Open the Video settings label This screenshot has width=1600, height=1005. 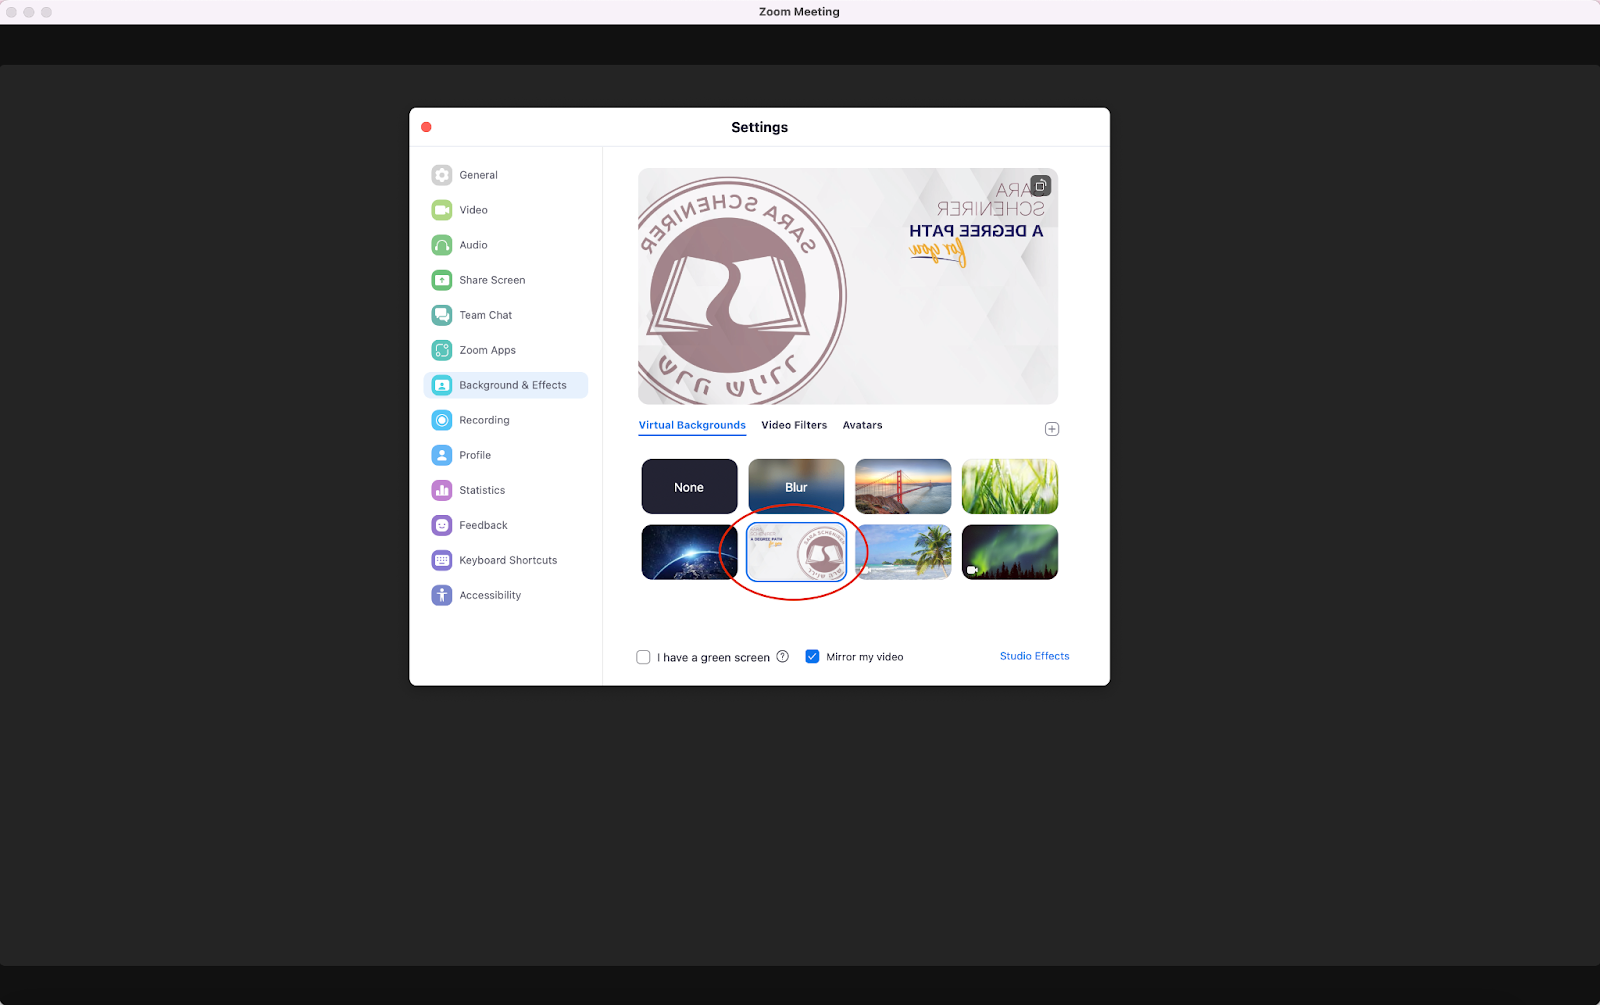(473, 210)
